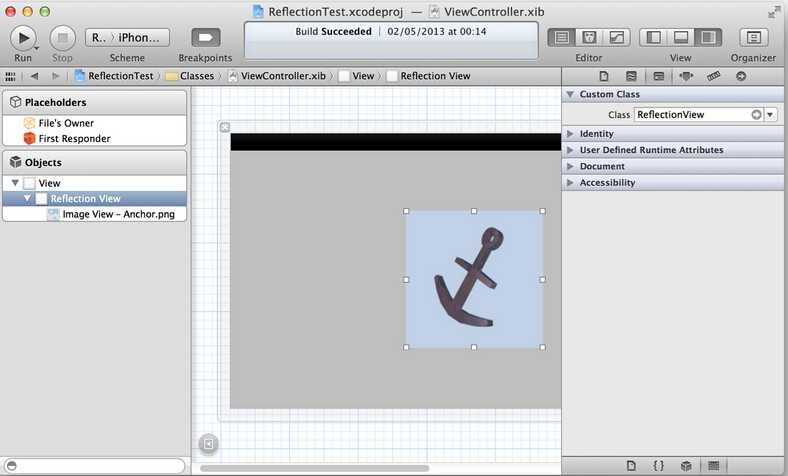Screen dimensions: 788x476
Task: Click the Stop button
Action: [62, 38]
